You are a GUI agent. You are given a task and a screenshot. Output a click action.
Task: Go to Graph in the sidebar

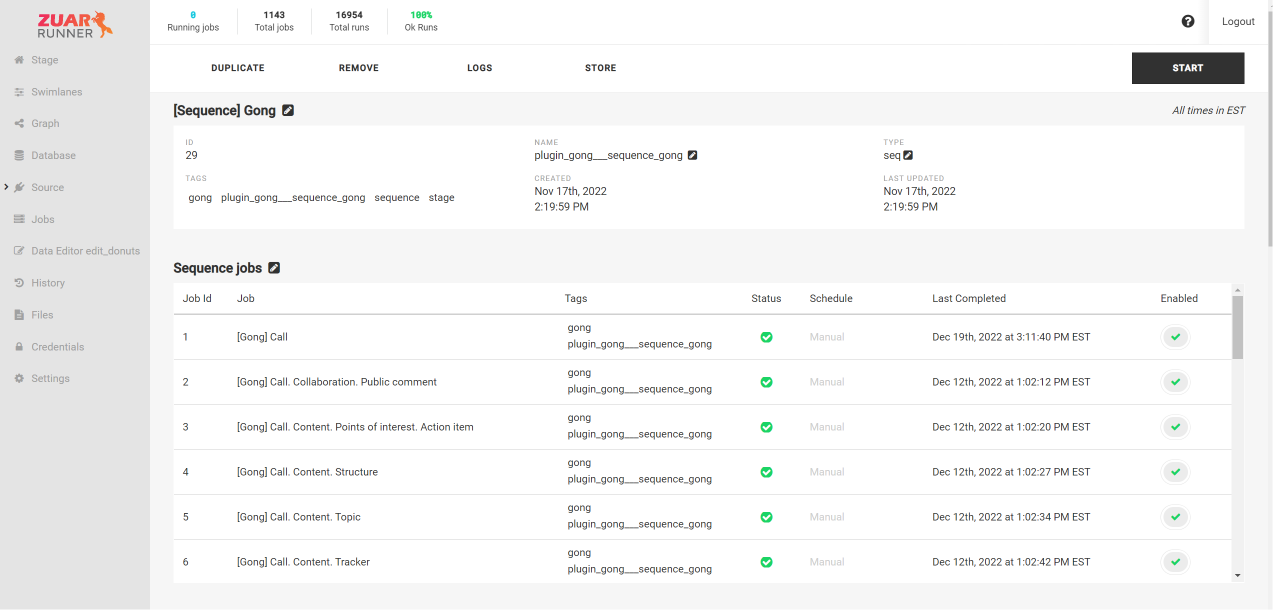tap(45, 124)
